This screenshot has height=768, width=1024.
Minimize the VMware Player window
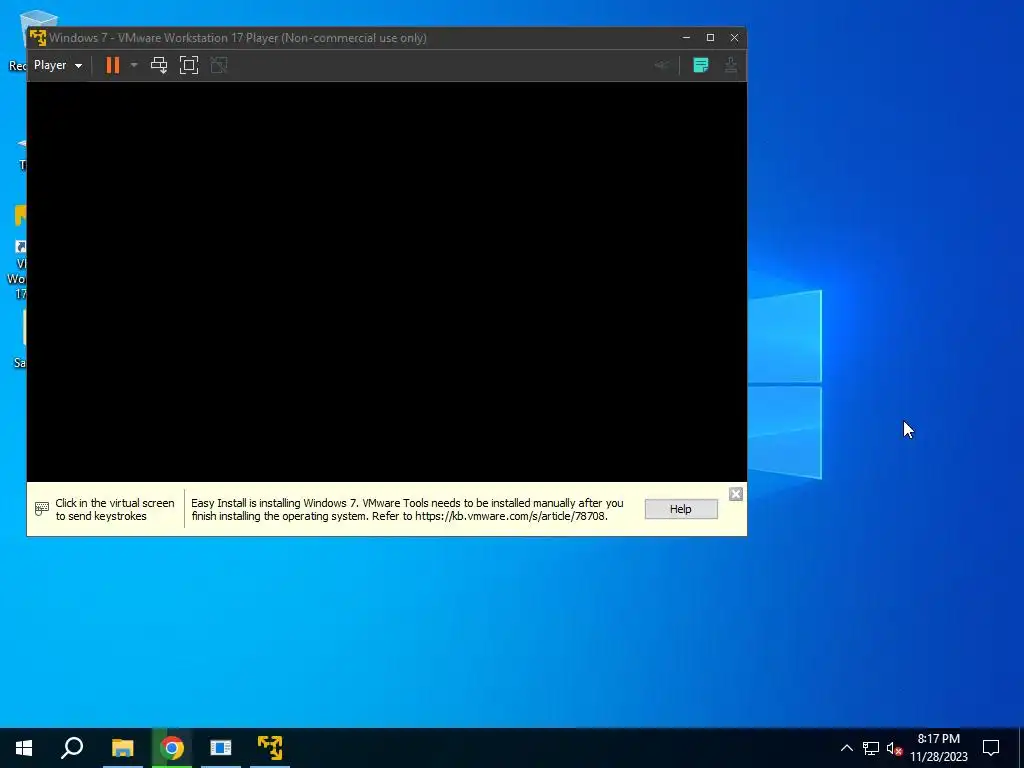click(686, 38)
